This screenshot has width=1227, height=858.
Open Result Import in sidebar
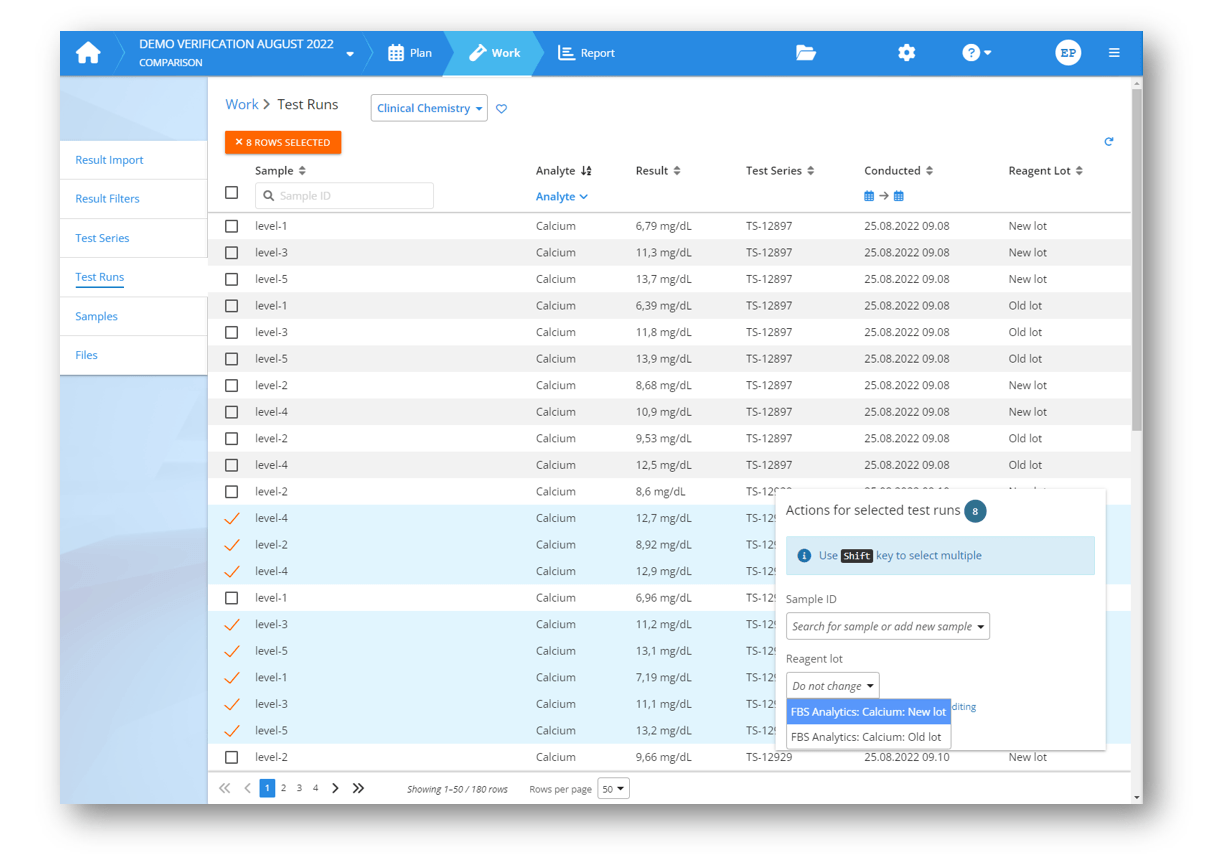click(x=109, y=160)
